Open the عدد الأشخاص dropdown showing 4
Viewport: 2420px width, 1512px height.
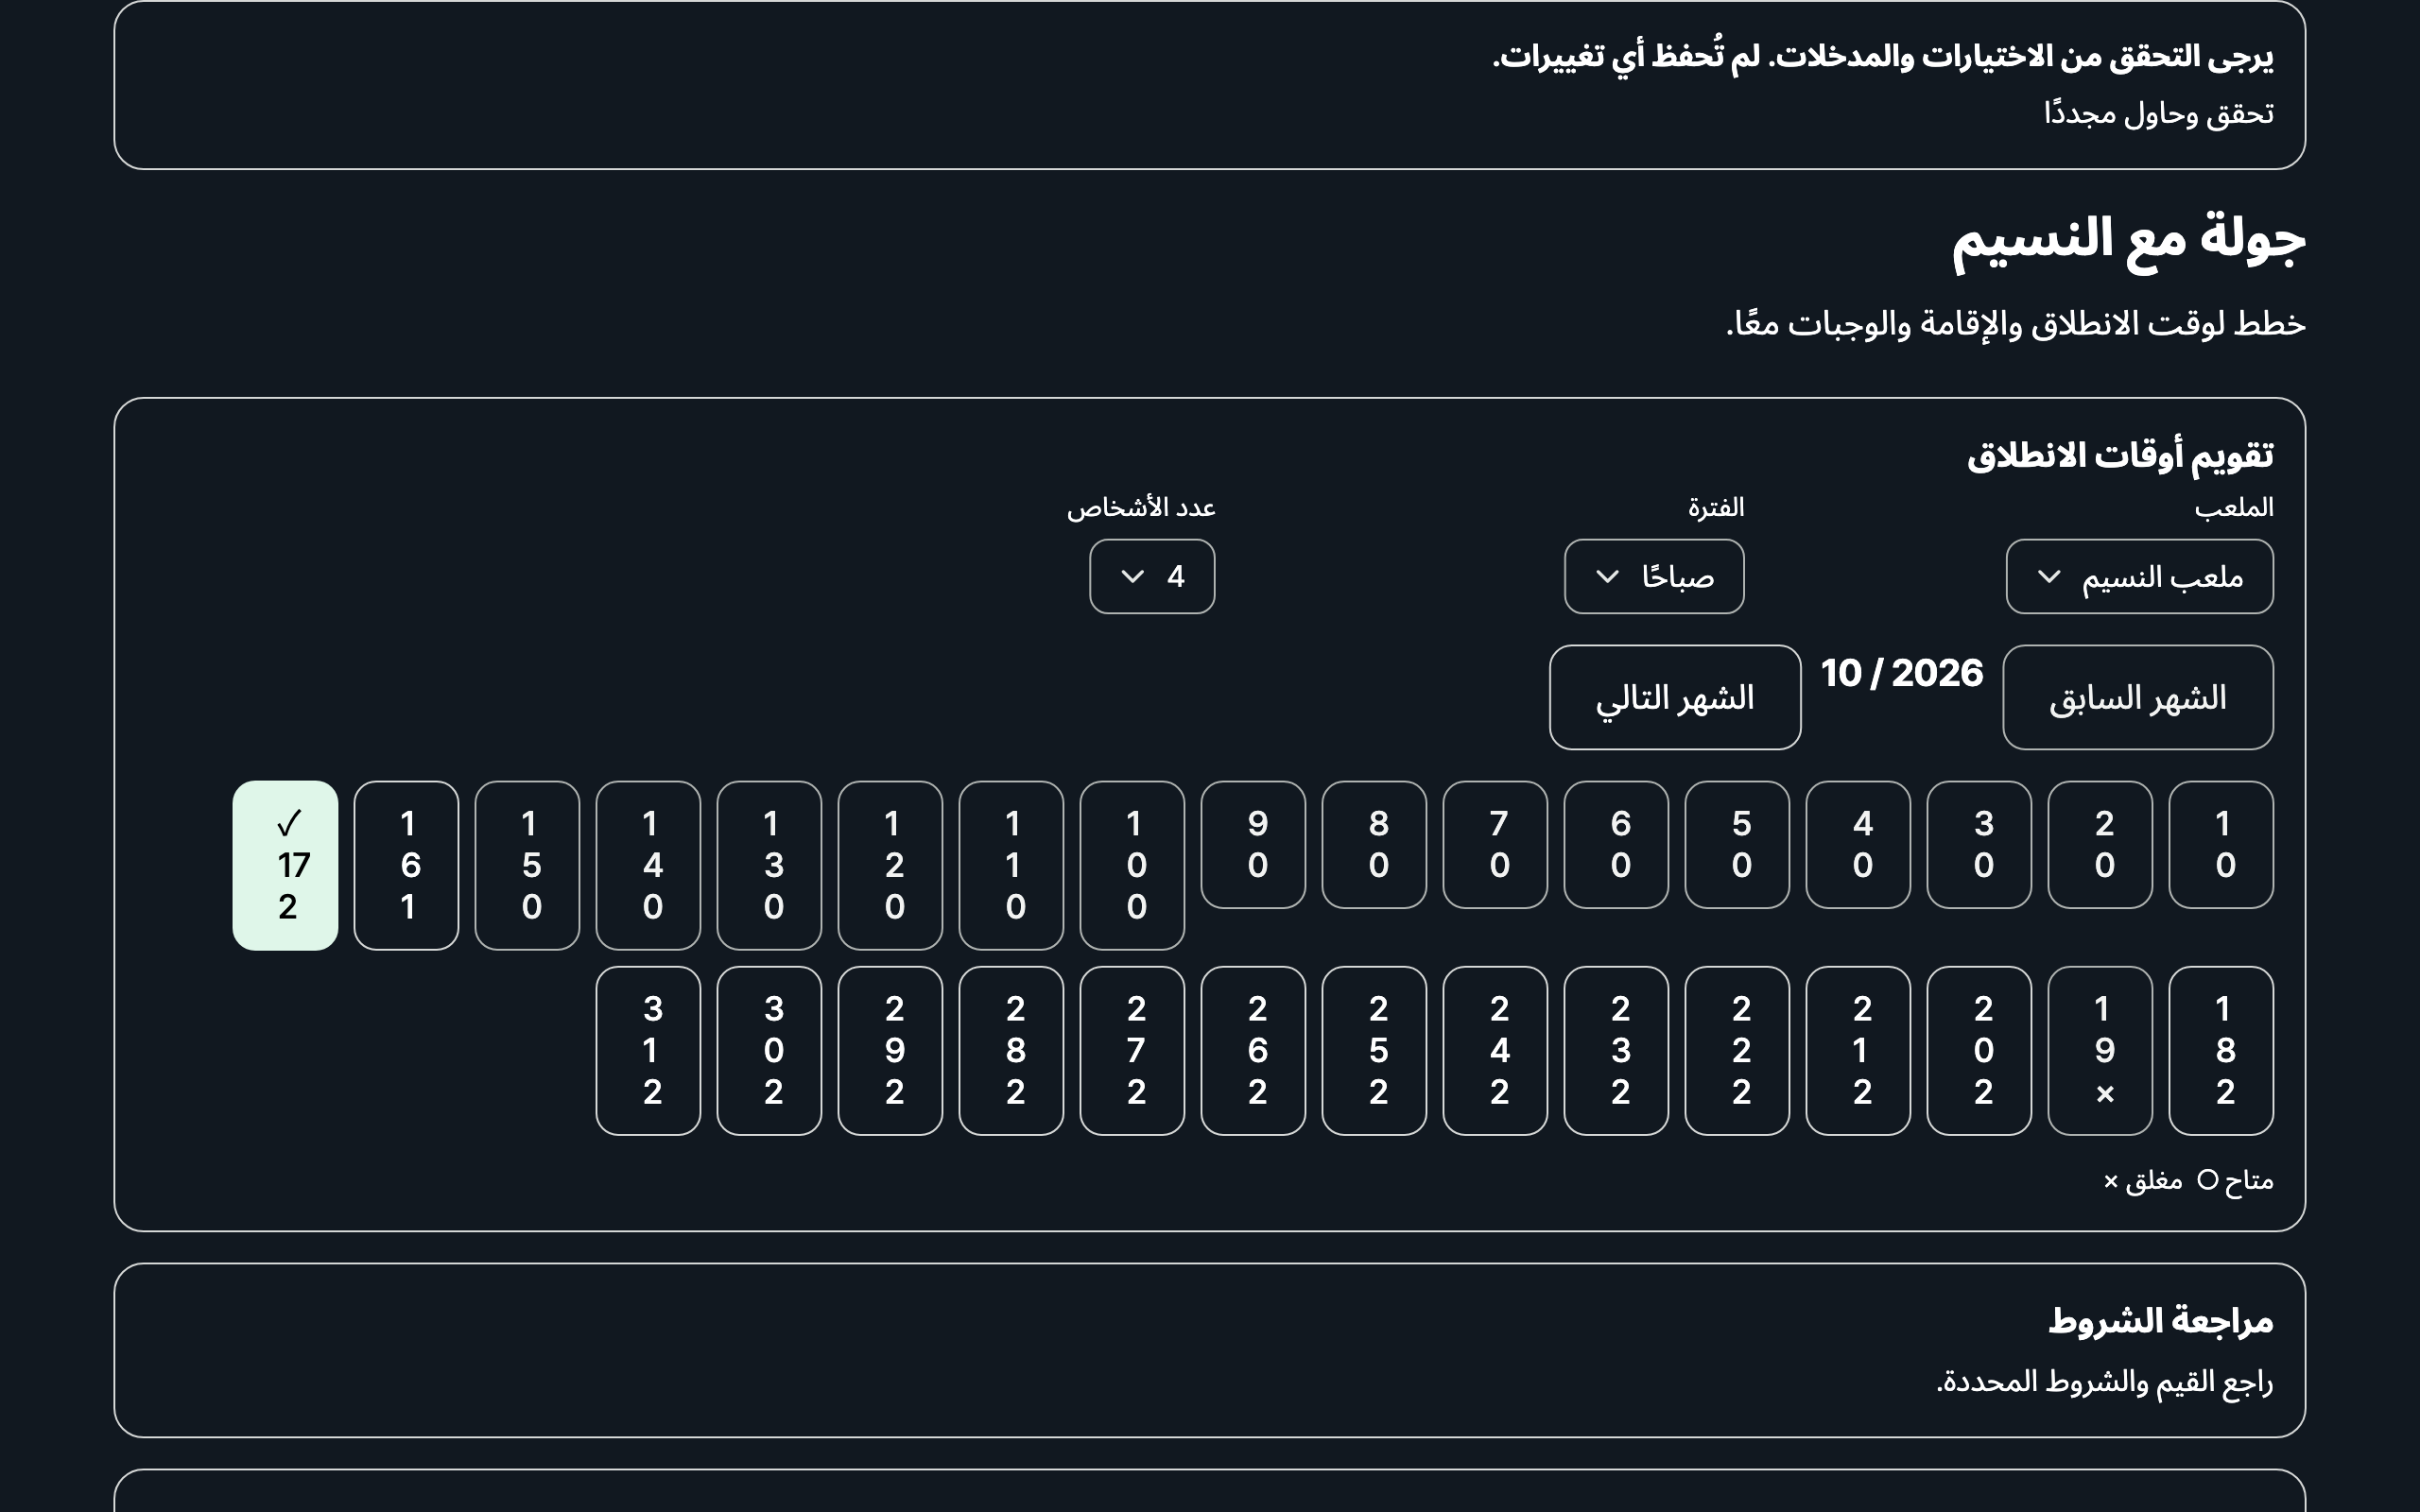click(x=1152, y=577)
